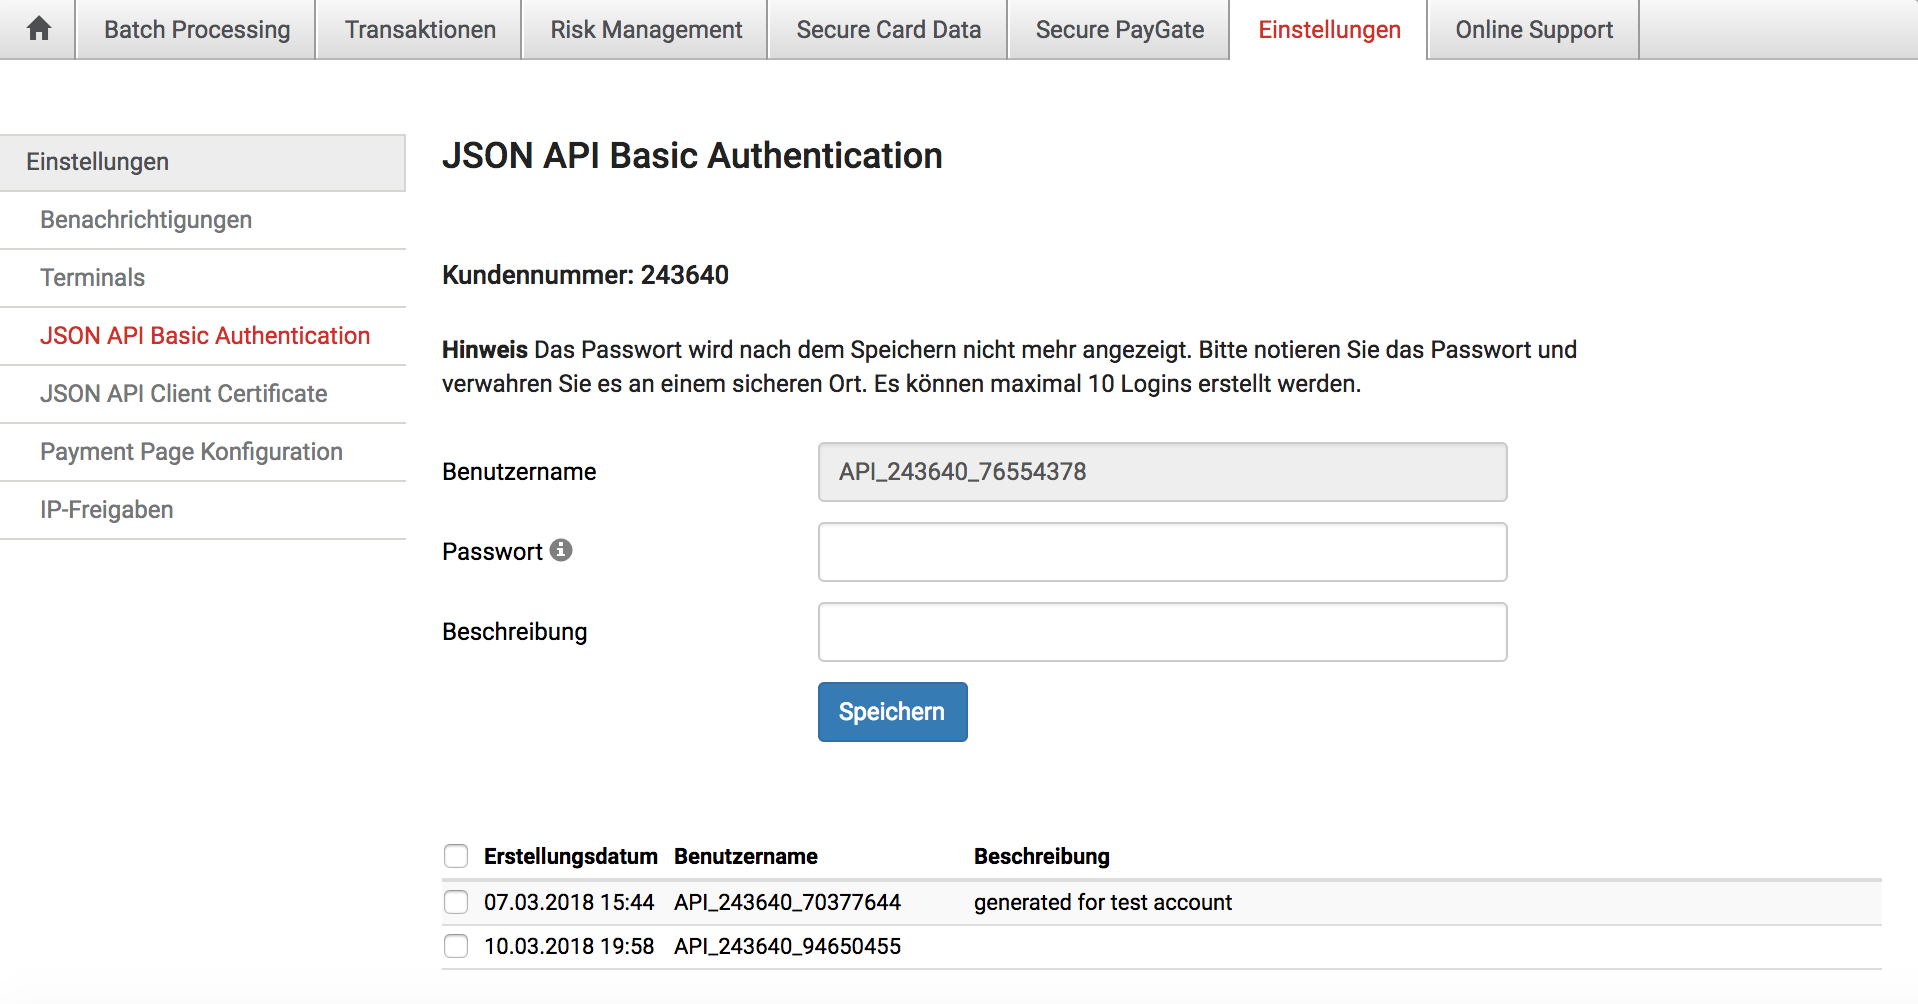Check the select-all checkbox in table header
The height and width of the screenshot is (1004, 1918).
(x=456, y=856)
